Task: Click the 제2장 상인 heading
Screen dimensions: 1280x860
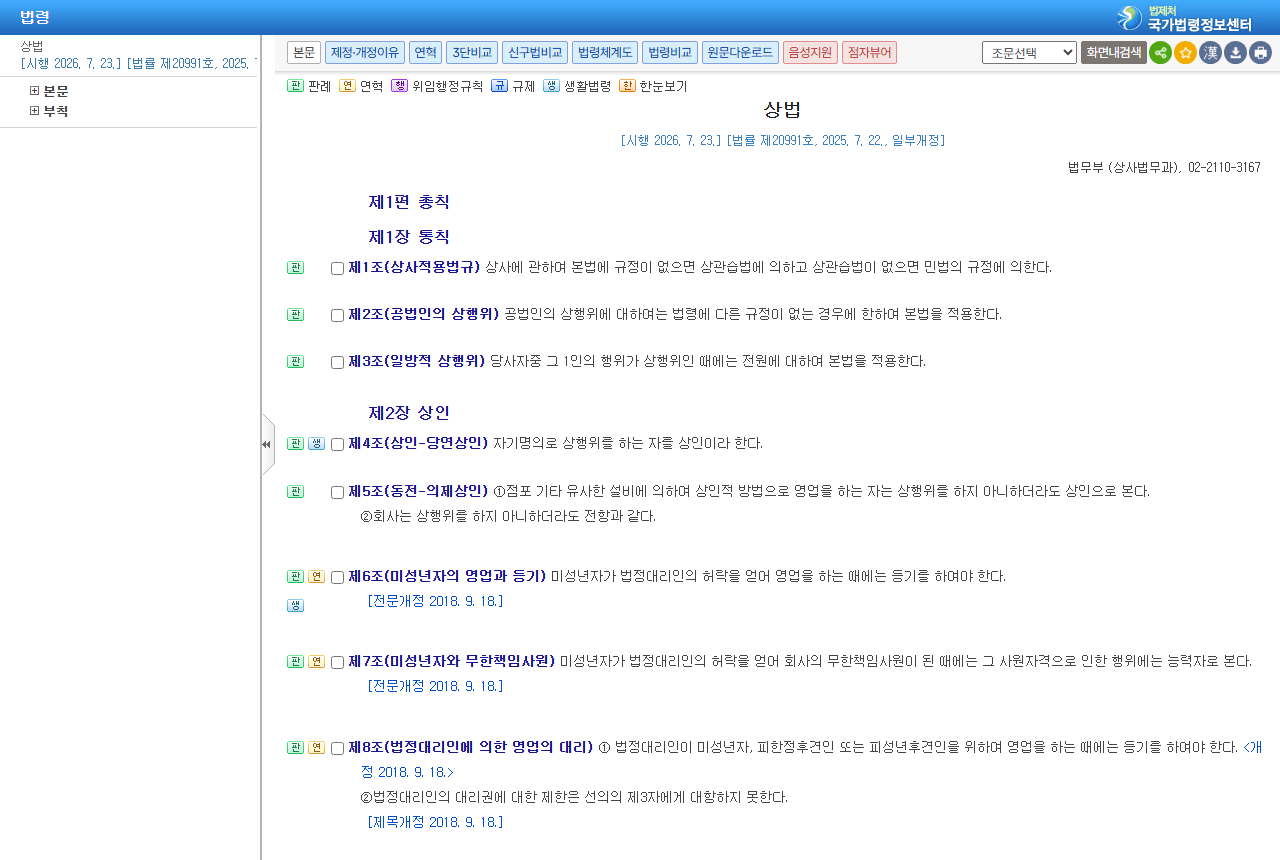Action: (x=409, y=412)
